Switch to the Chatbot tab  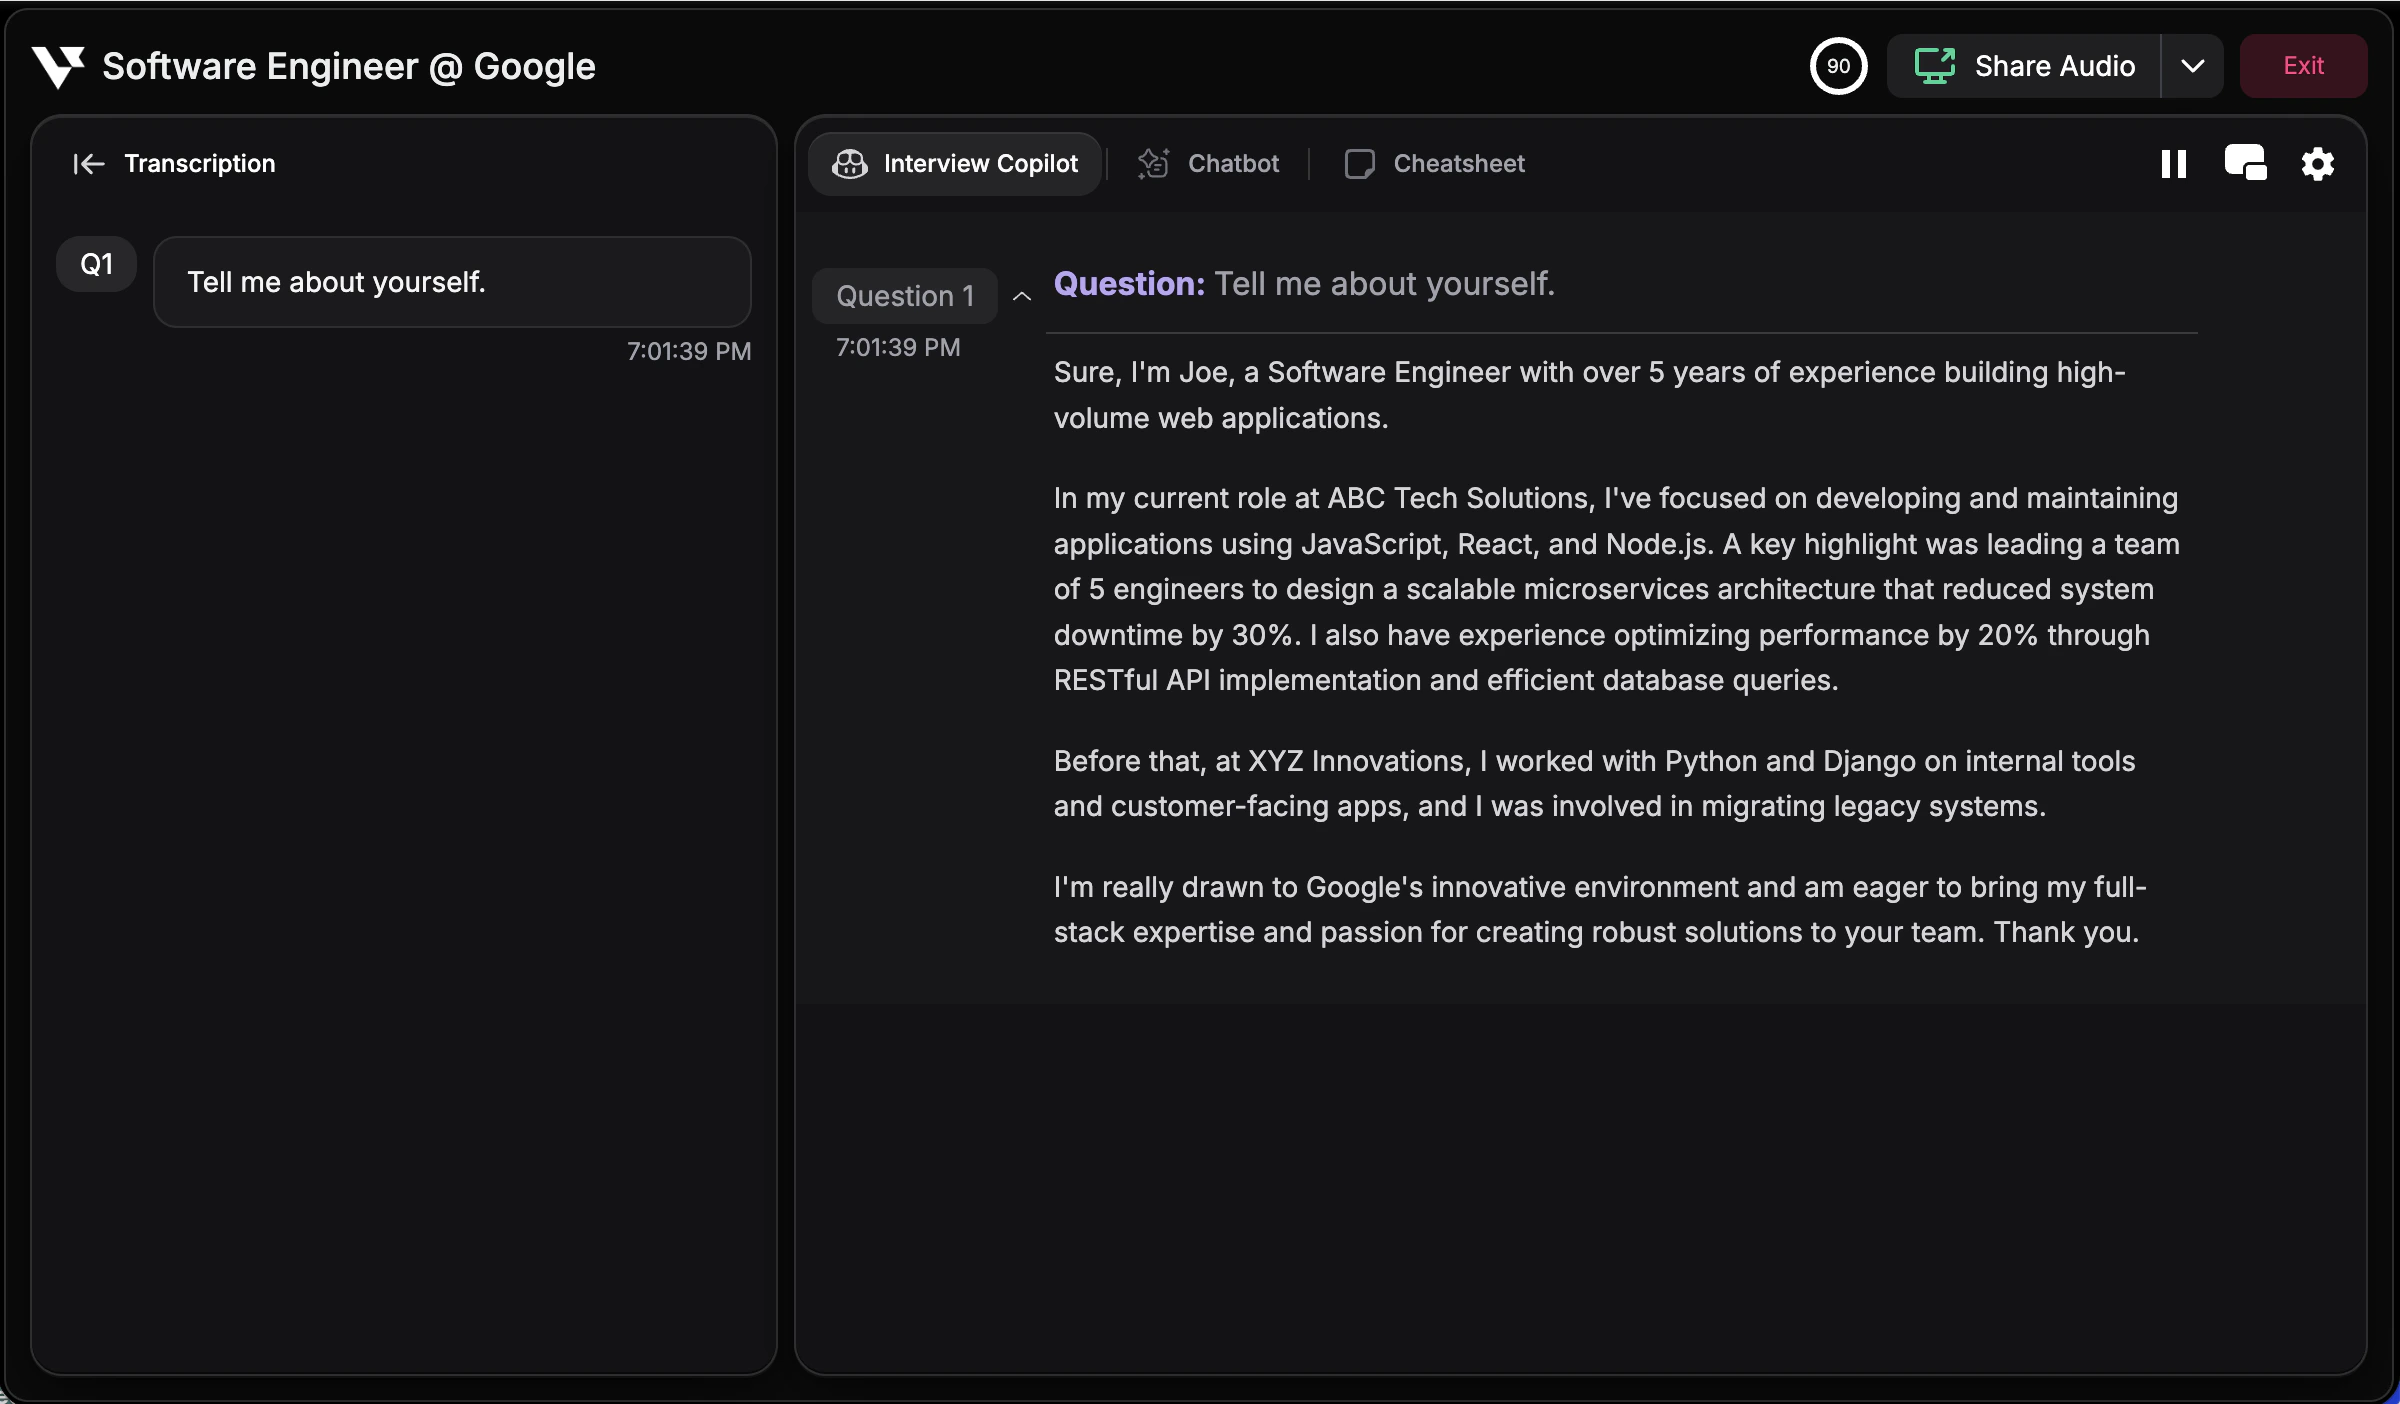coord(1232,164)
